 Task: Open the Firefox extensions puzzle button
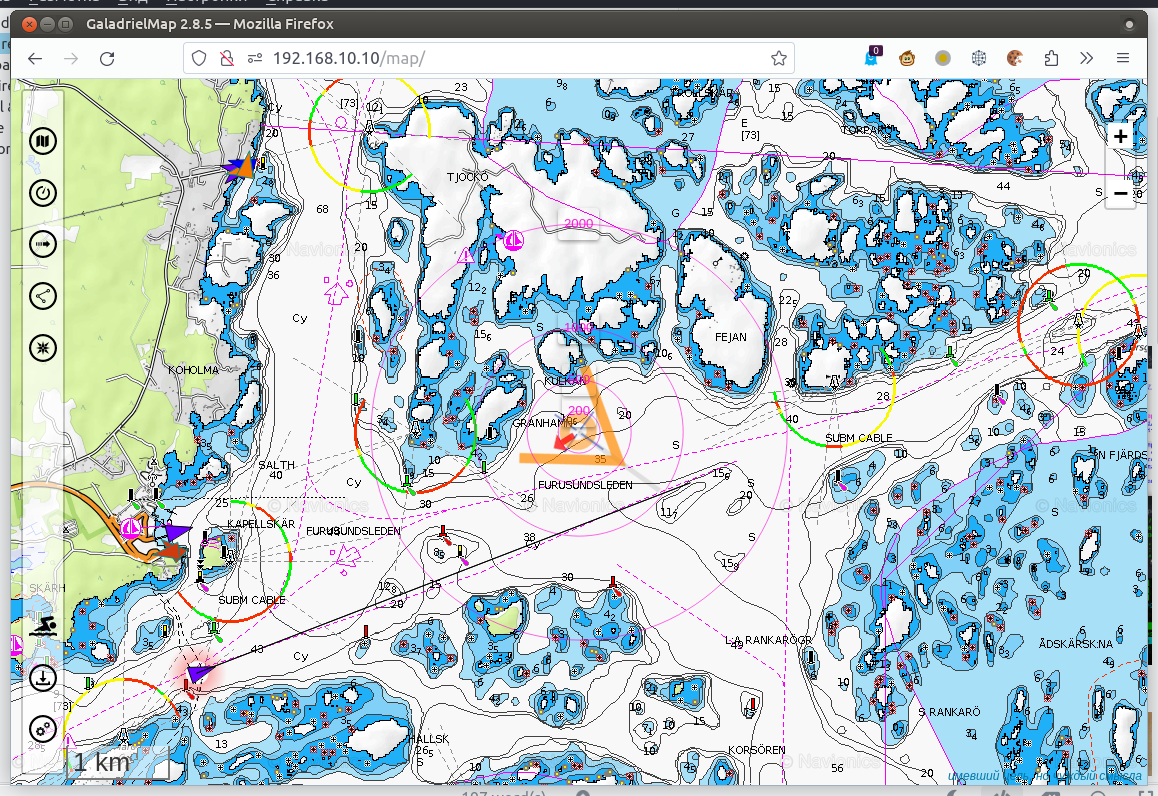[1051, 58]
